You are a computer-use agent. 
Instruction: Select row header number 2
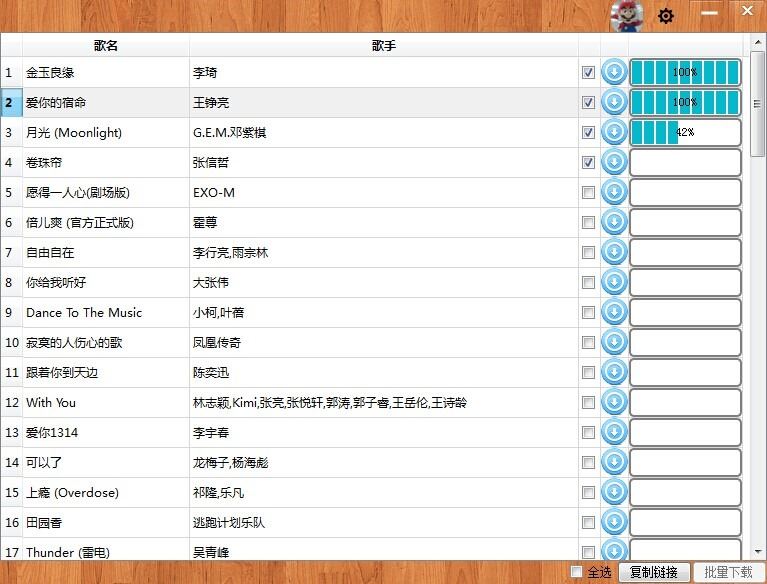11,102
